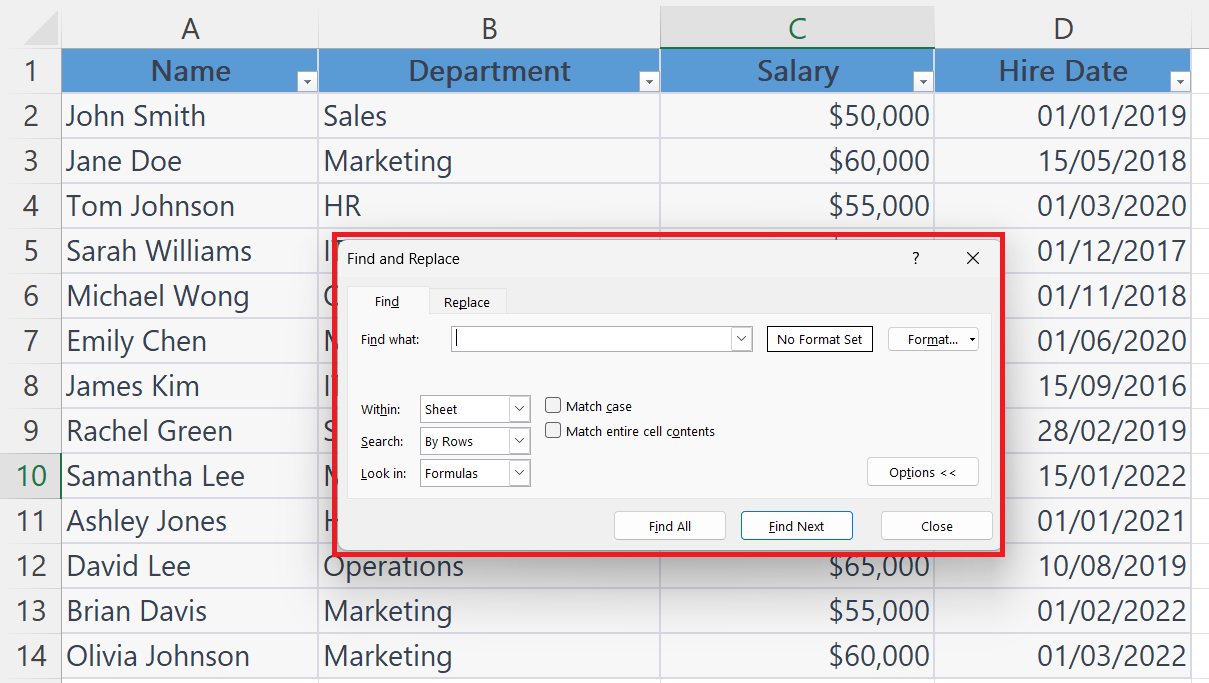Select cell containing Tom Johnson
Image resolution: width=1209 pixels, height=683 pixels.
(x=190, y=206)
